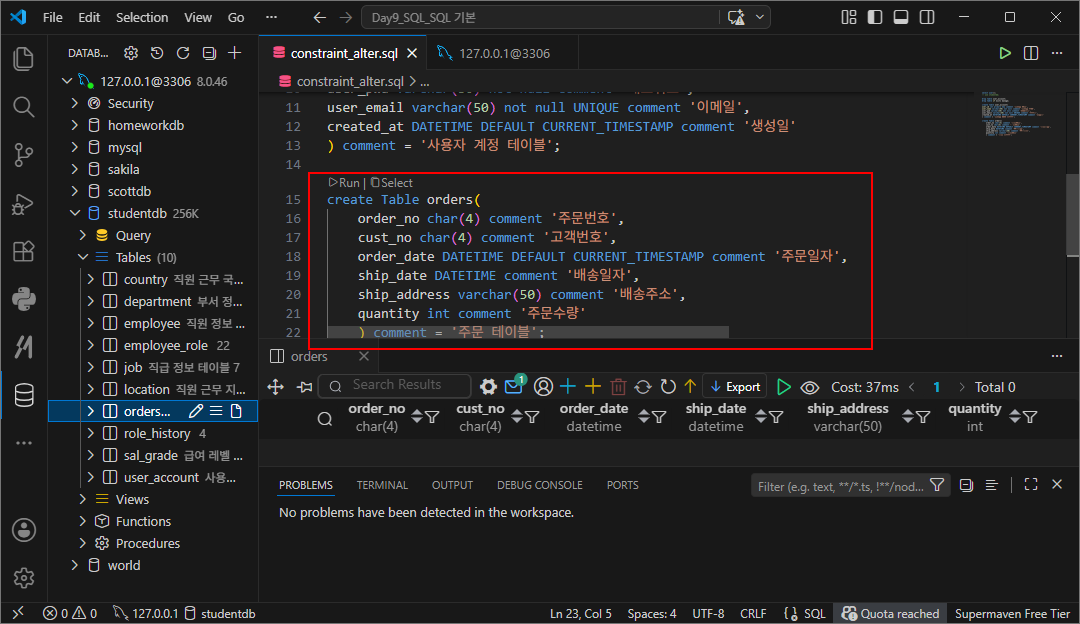Go to next results page arrow
Screen dimensions: 1080x624
(x=962, y=387)
